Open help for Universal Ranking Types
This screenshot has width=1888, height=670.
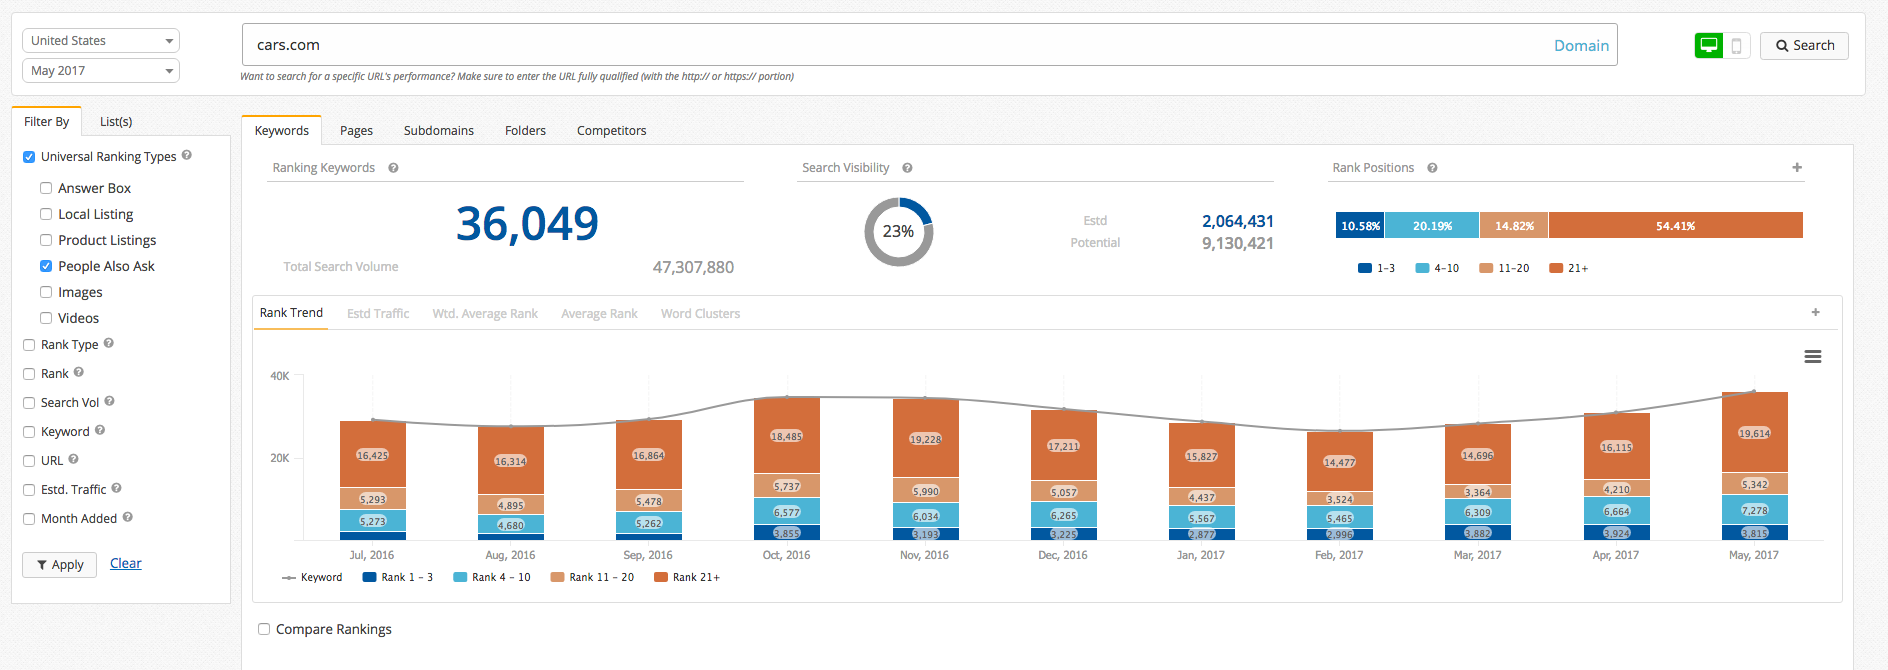[187, 155]
